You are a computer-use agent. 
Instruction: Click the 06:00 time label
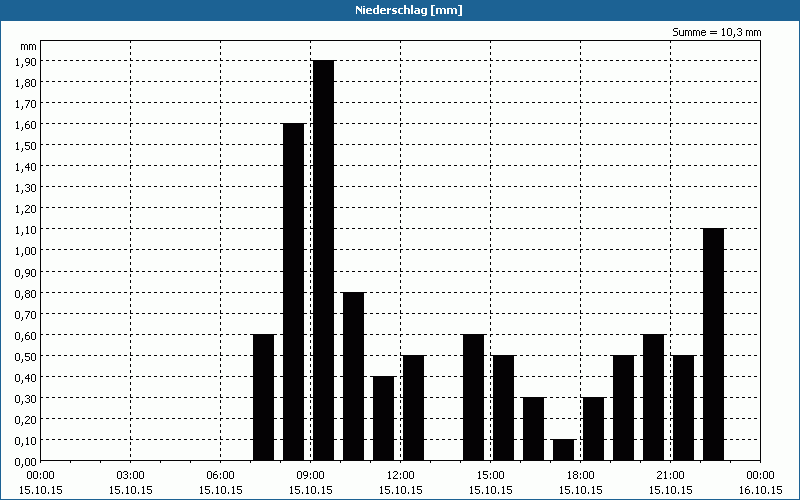coord(220,476)
